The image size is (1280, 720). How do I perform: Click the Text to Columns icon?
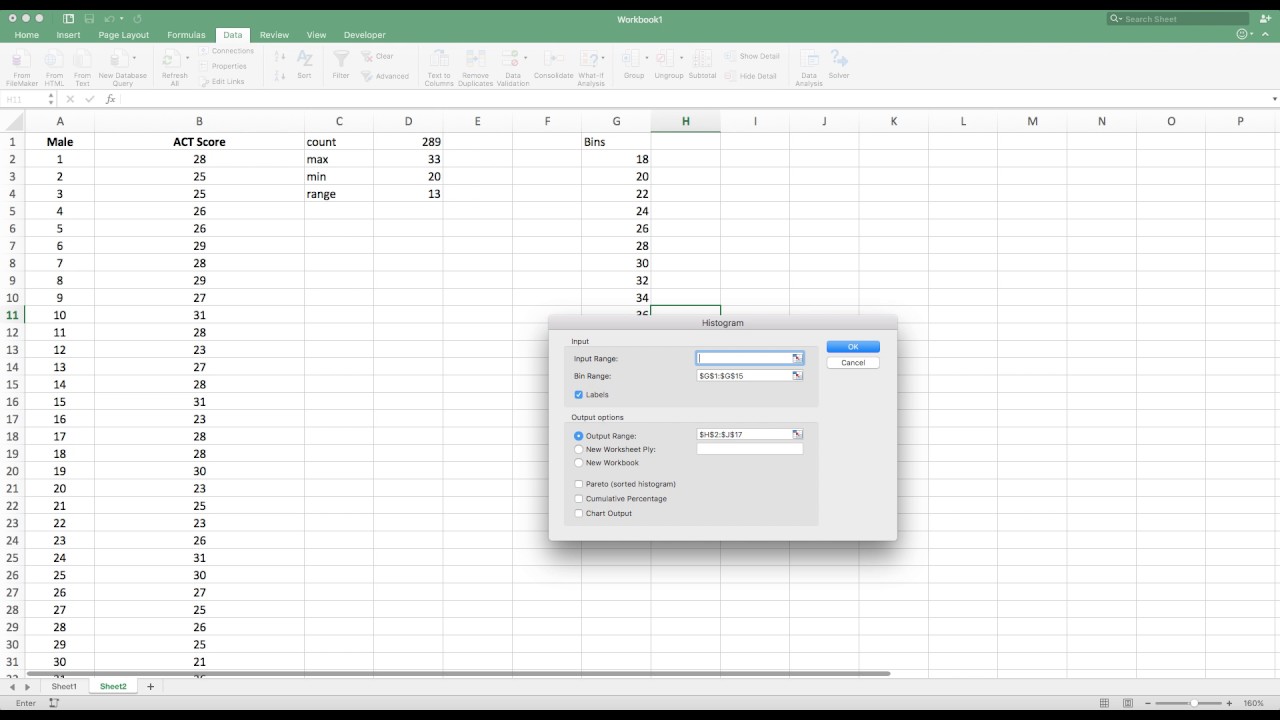[x=439, y=60]
